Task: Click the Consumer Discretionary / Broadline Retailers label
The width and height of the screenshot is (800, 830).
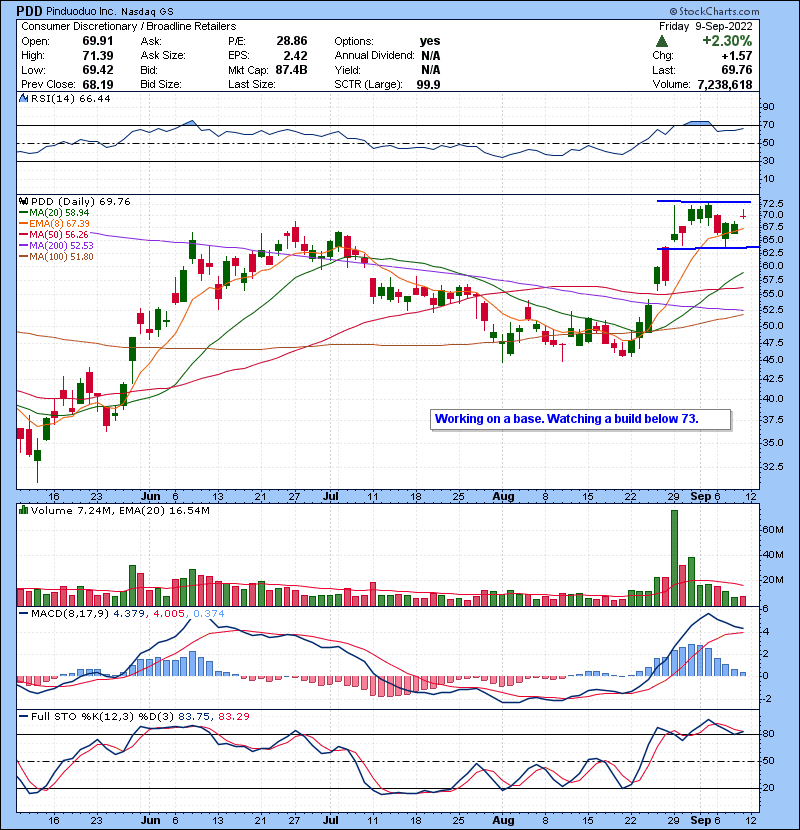Action: pyautogui.click(x=129, y=26)
